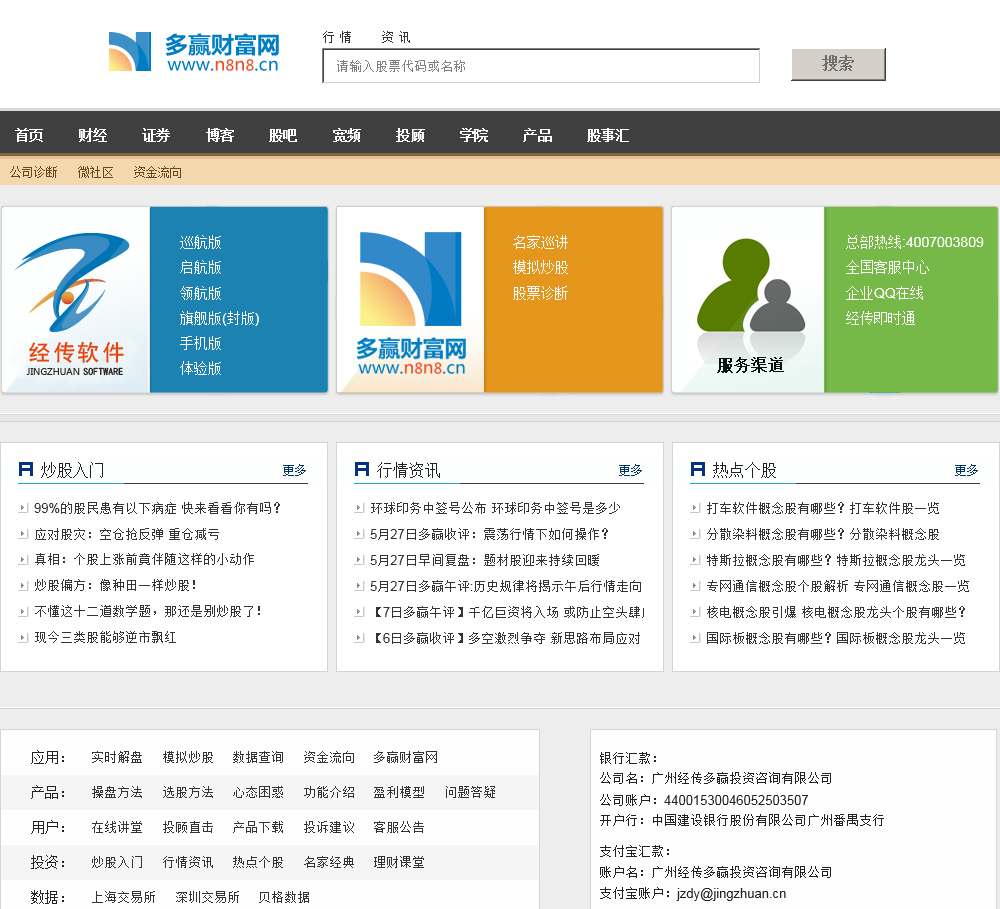
Task: Choose 巡航版 software version
Action: click(x=200, y=242)
